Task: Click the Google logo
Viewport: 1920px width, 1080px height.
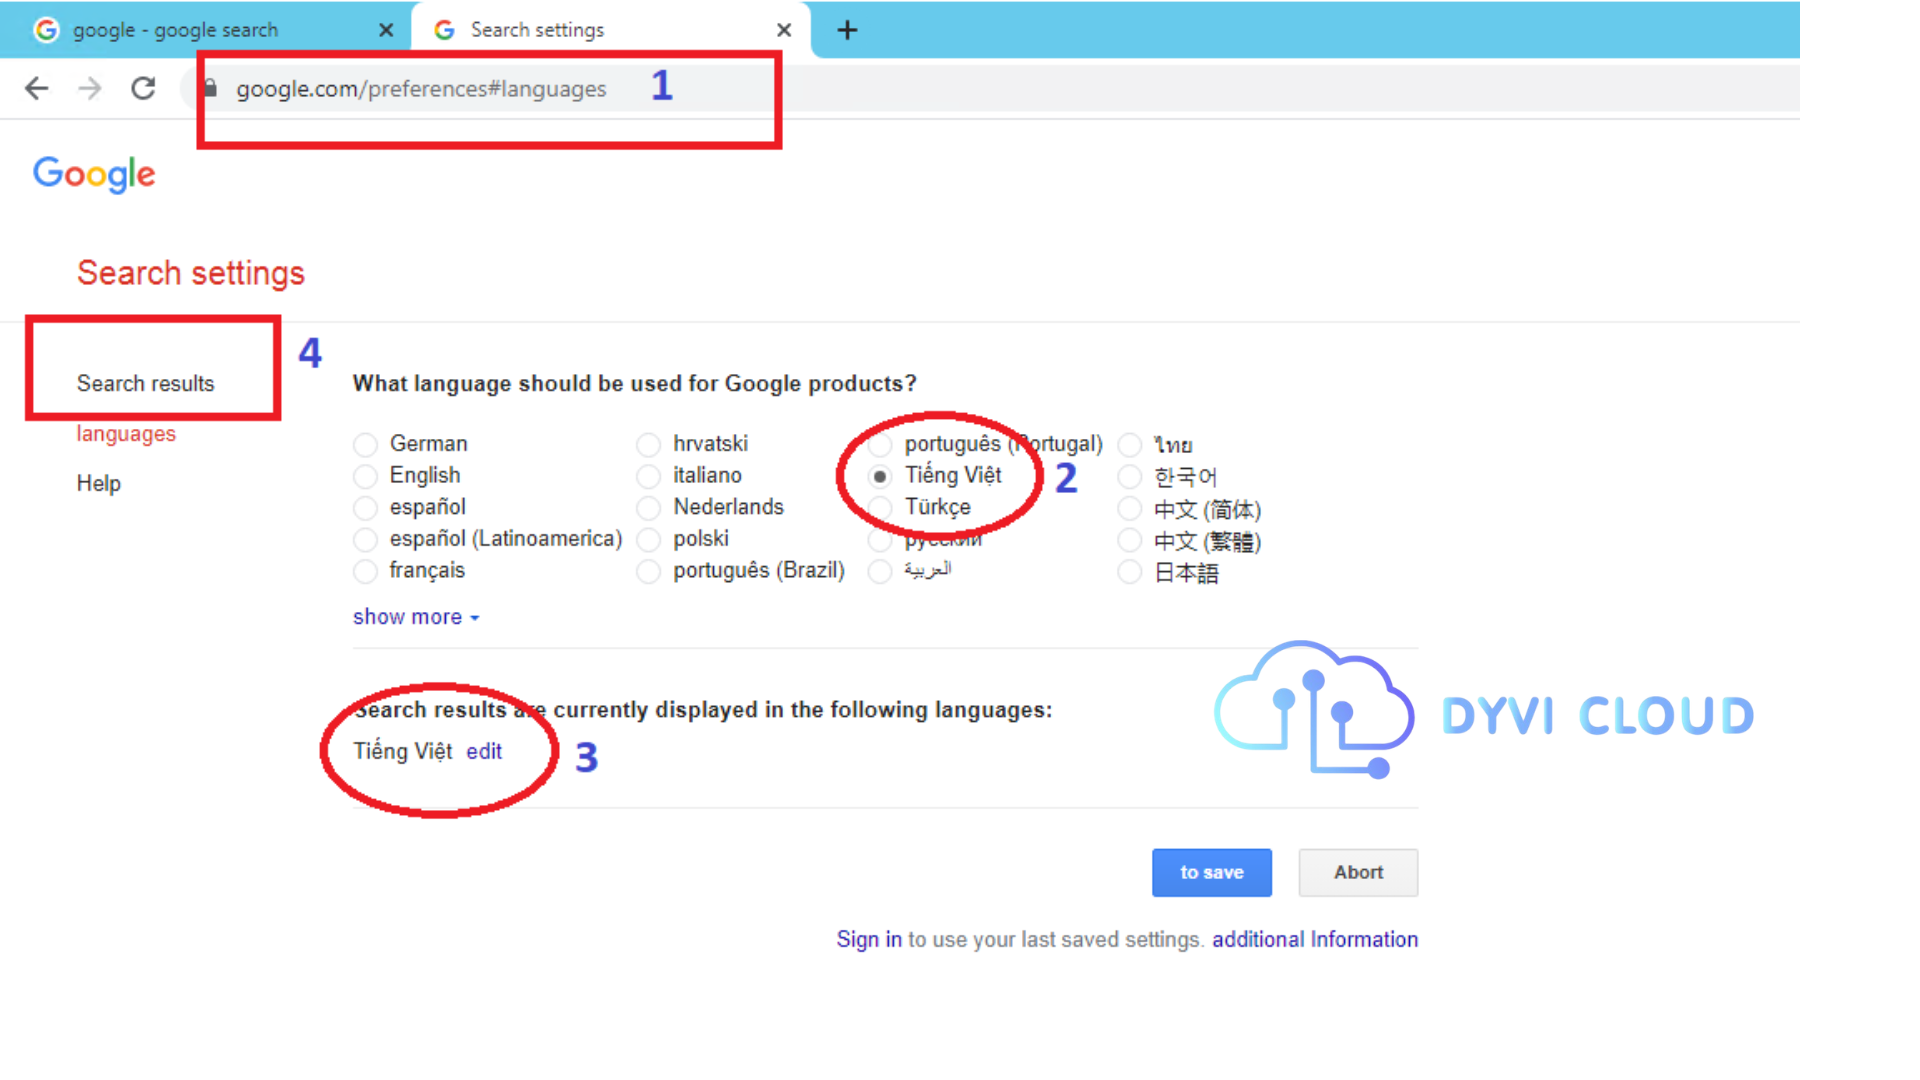Action: (94, 174)
